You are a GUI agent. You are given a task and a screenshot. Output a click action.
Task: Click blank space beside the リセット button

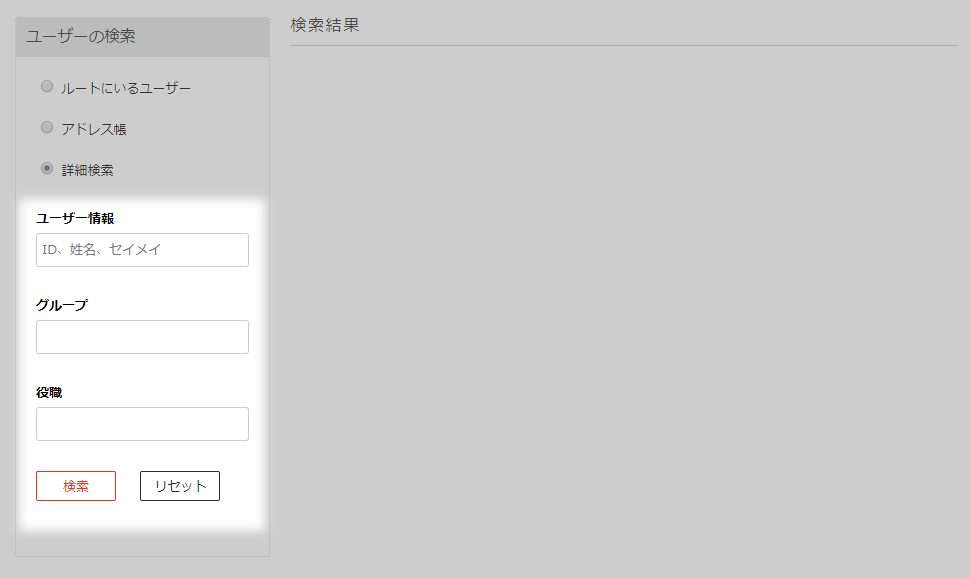pyautogui.click(x=241, y=486)
